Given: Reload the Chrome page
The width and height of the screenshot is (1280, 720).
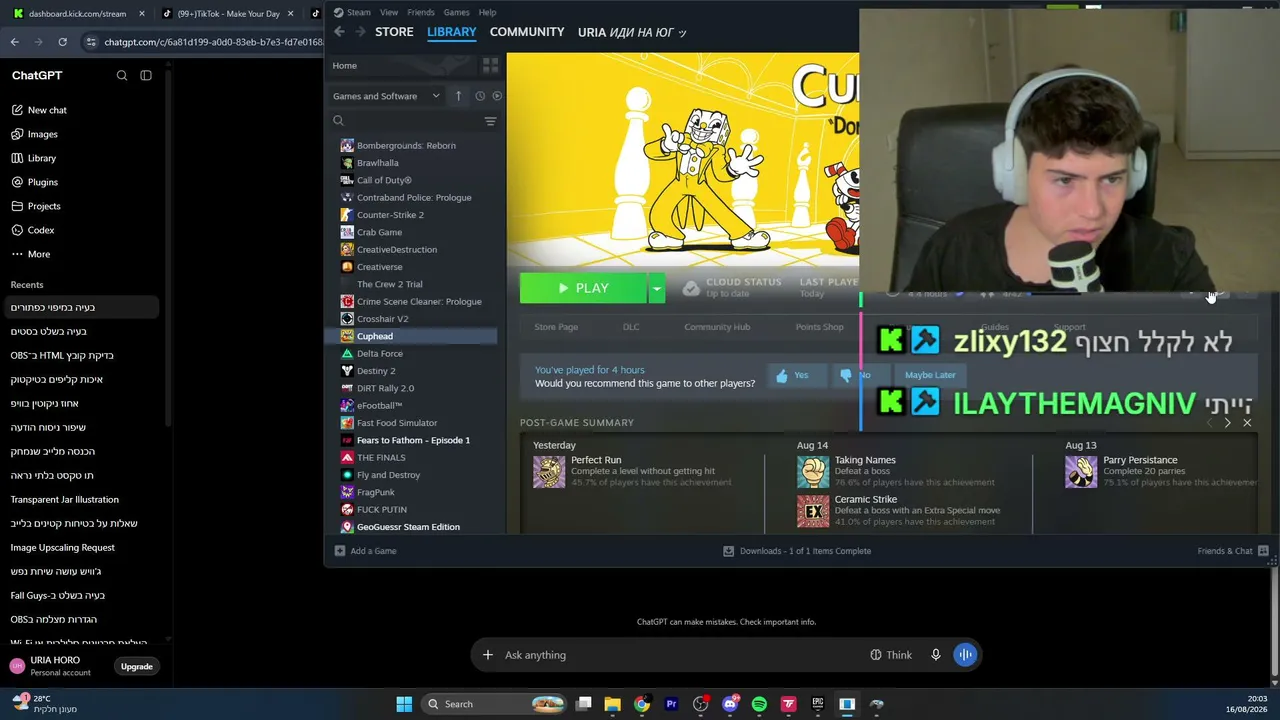Looking at the screenshot, I should 62,42.
